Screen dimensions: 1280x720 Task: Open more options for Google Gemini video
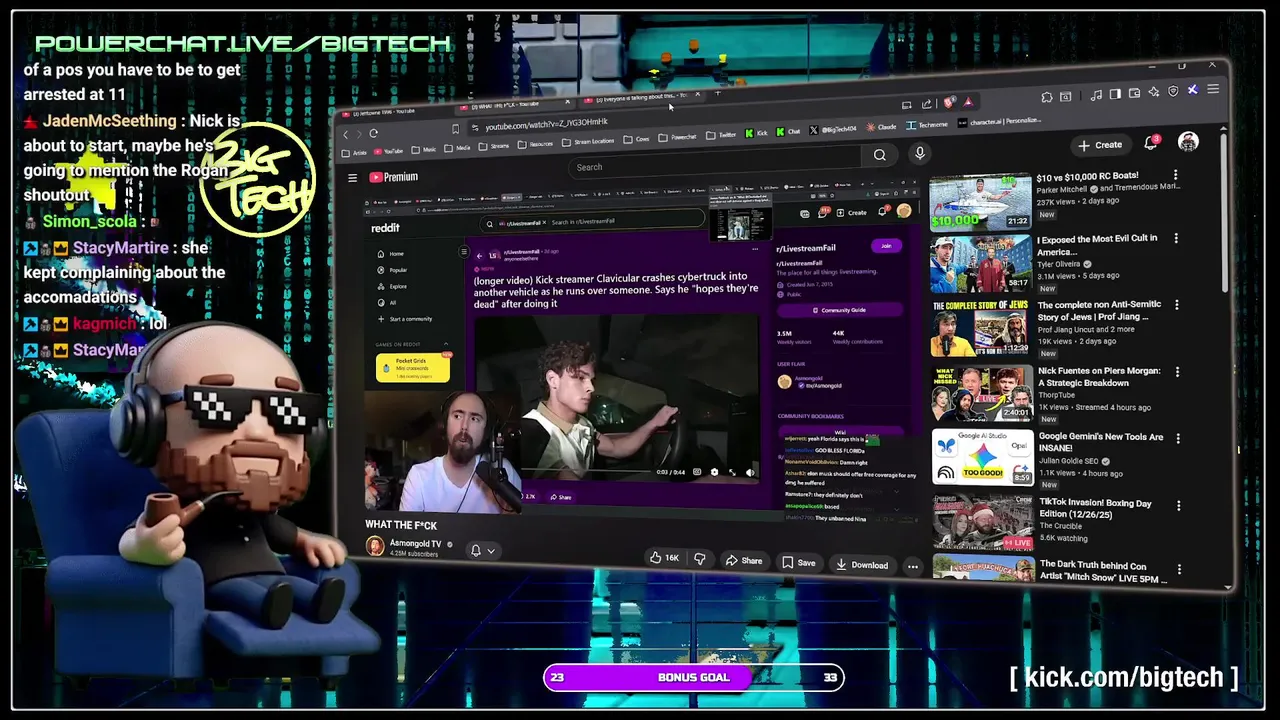1178,438
